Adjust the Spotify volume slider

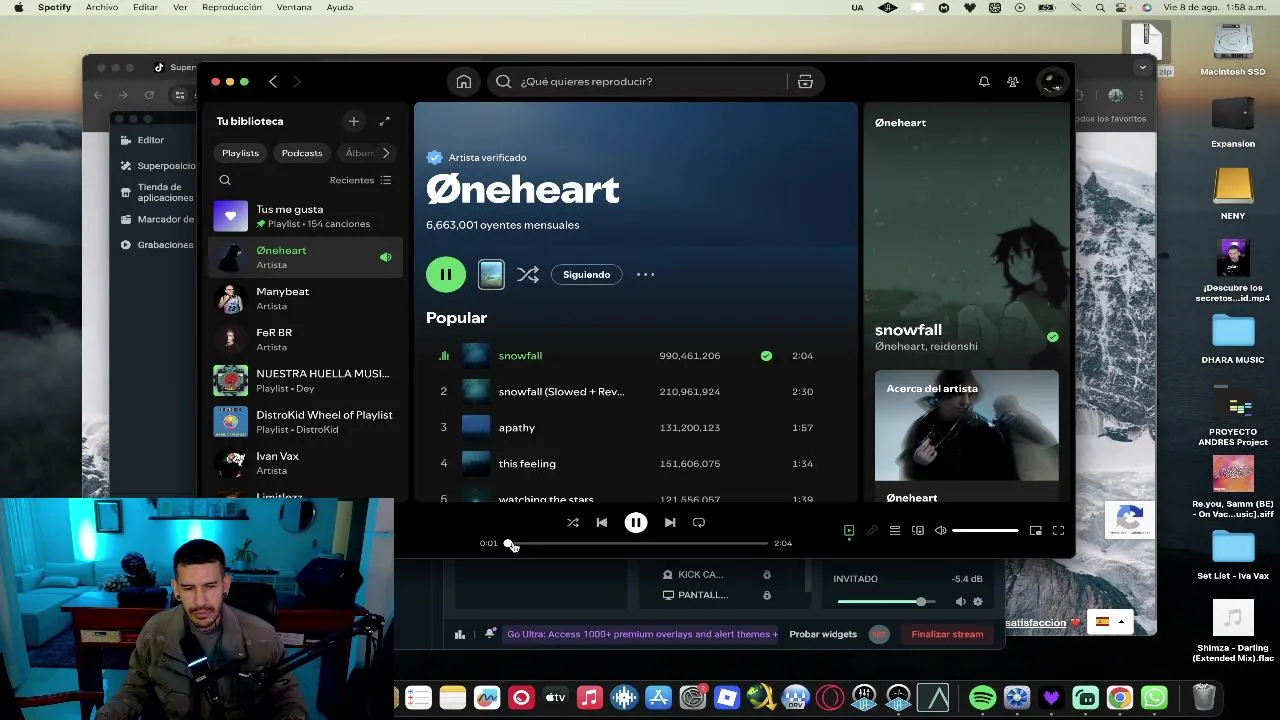(x=985, y=531)
